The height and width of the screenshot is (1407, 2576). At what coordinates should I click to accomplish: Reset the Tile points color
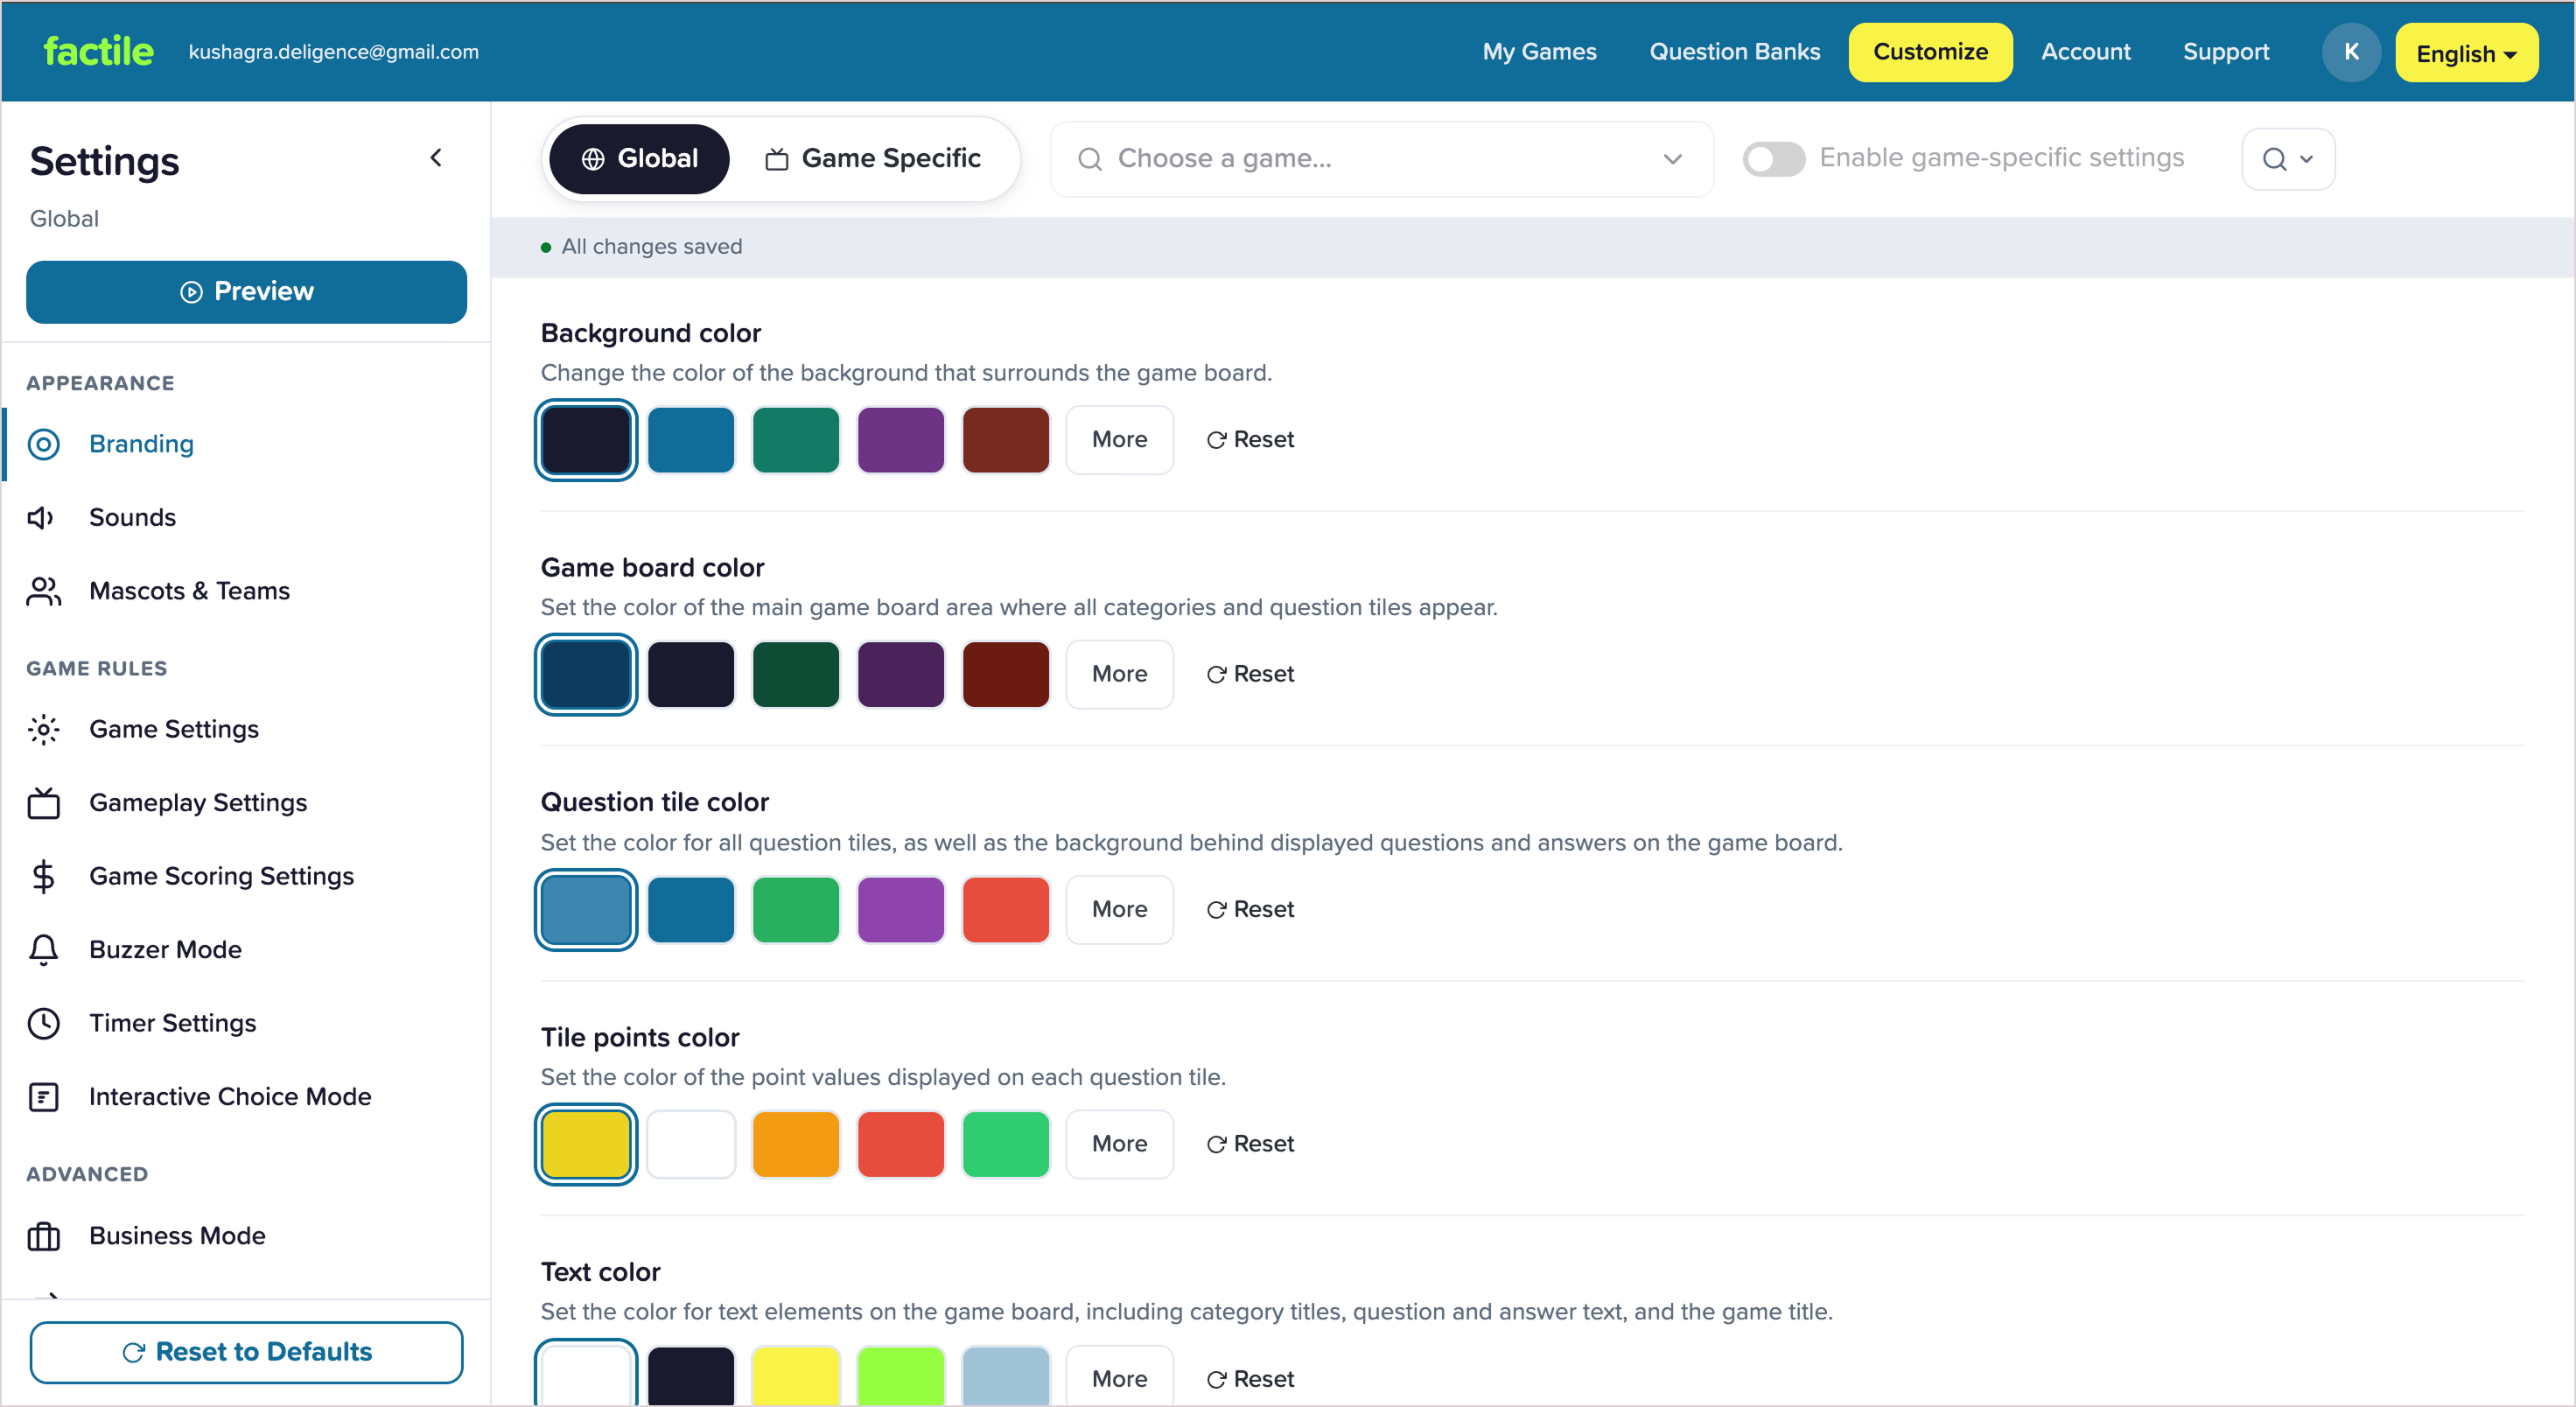point(1250,1144)
